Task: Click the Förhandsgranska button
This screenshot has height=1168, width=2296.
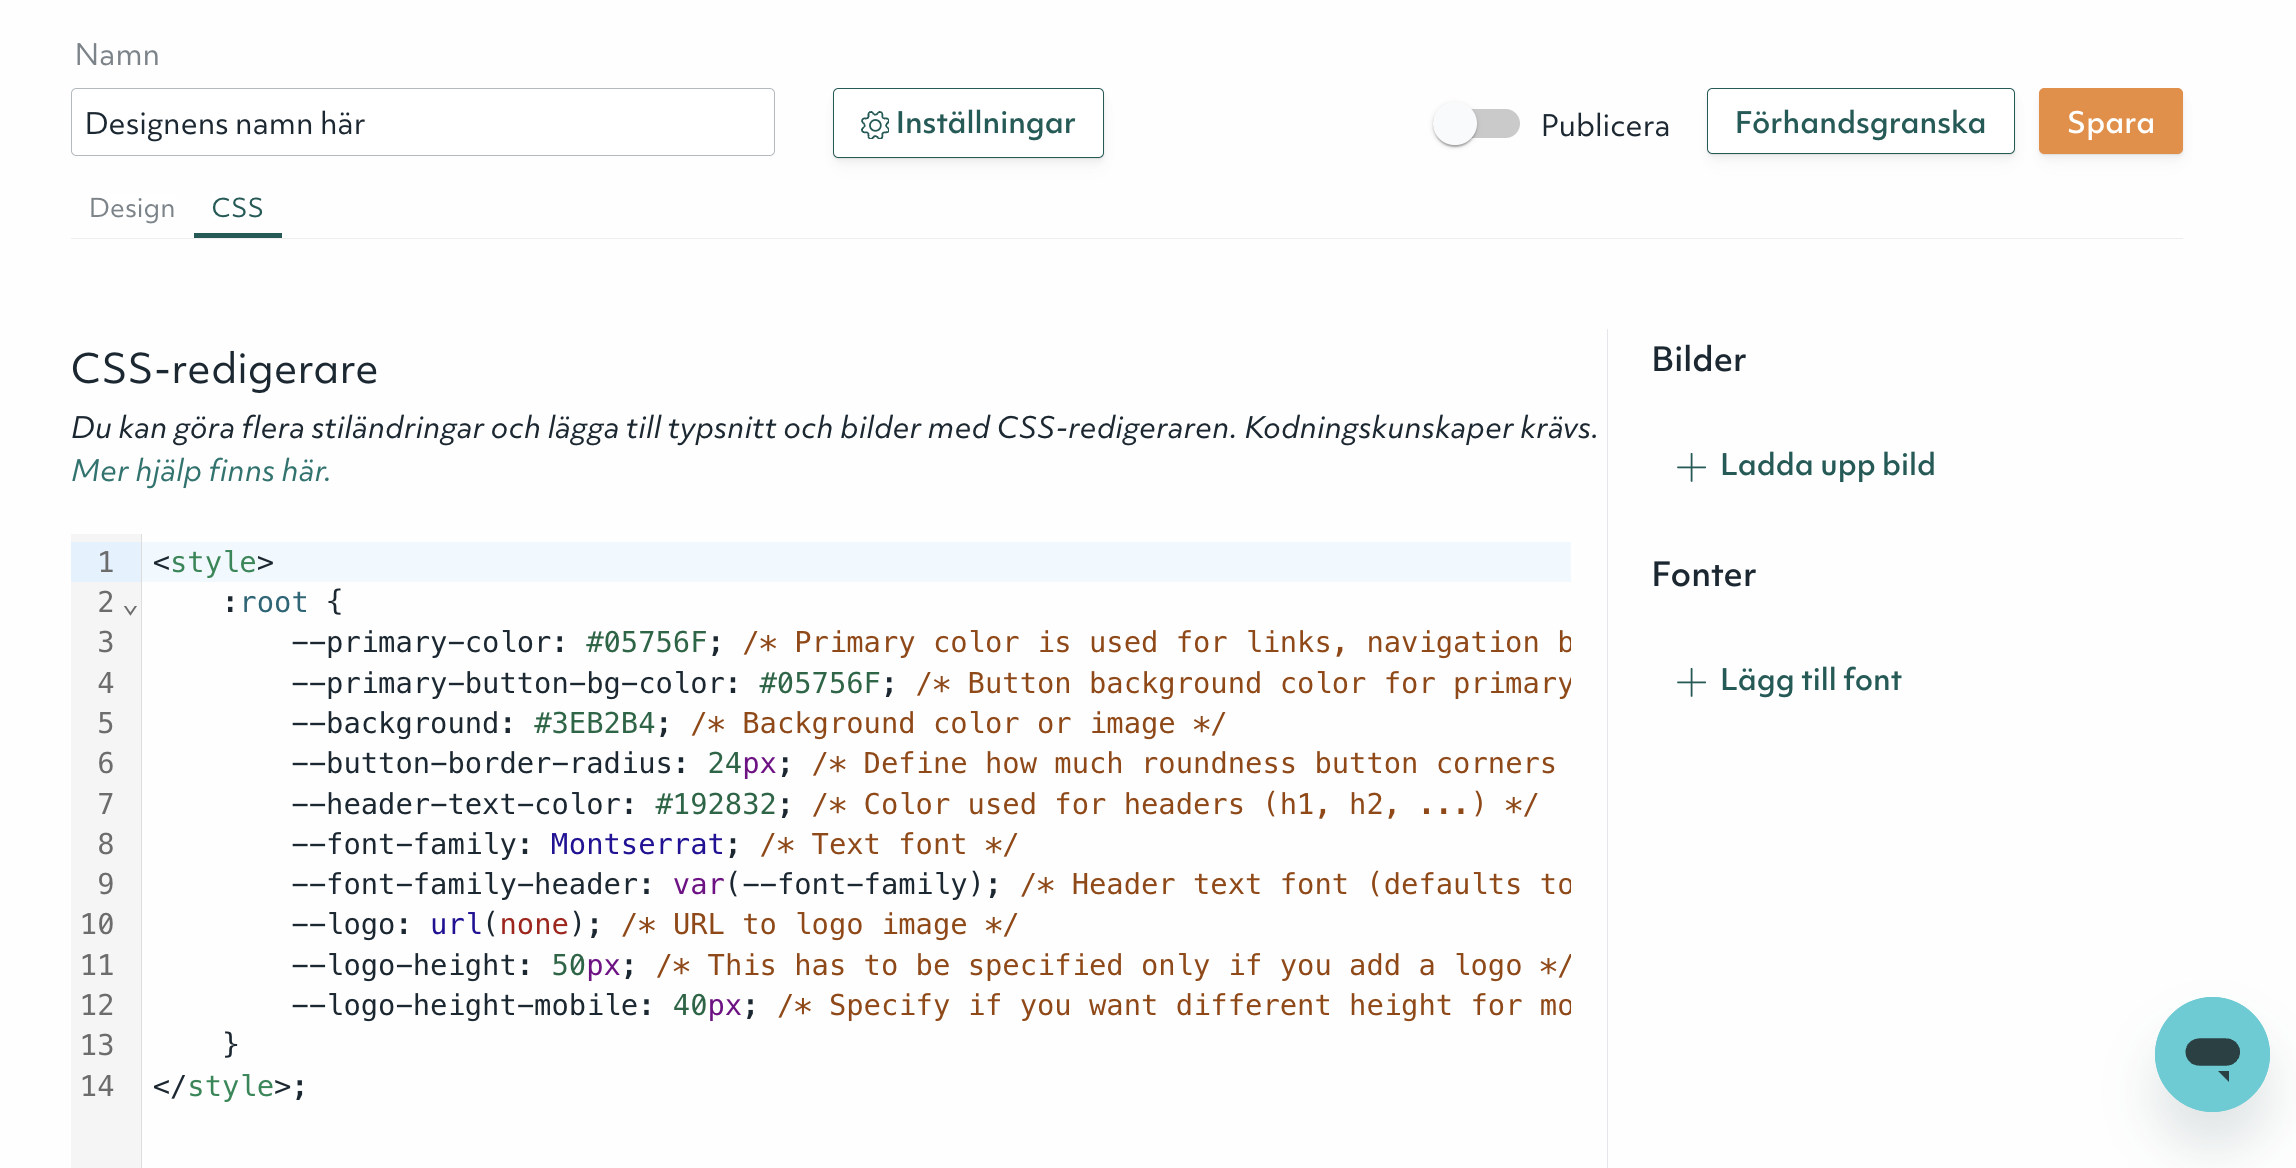Action: pos(1859,122)
